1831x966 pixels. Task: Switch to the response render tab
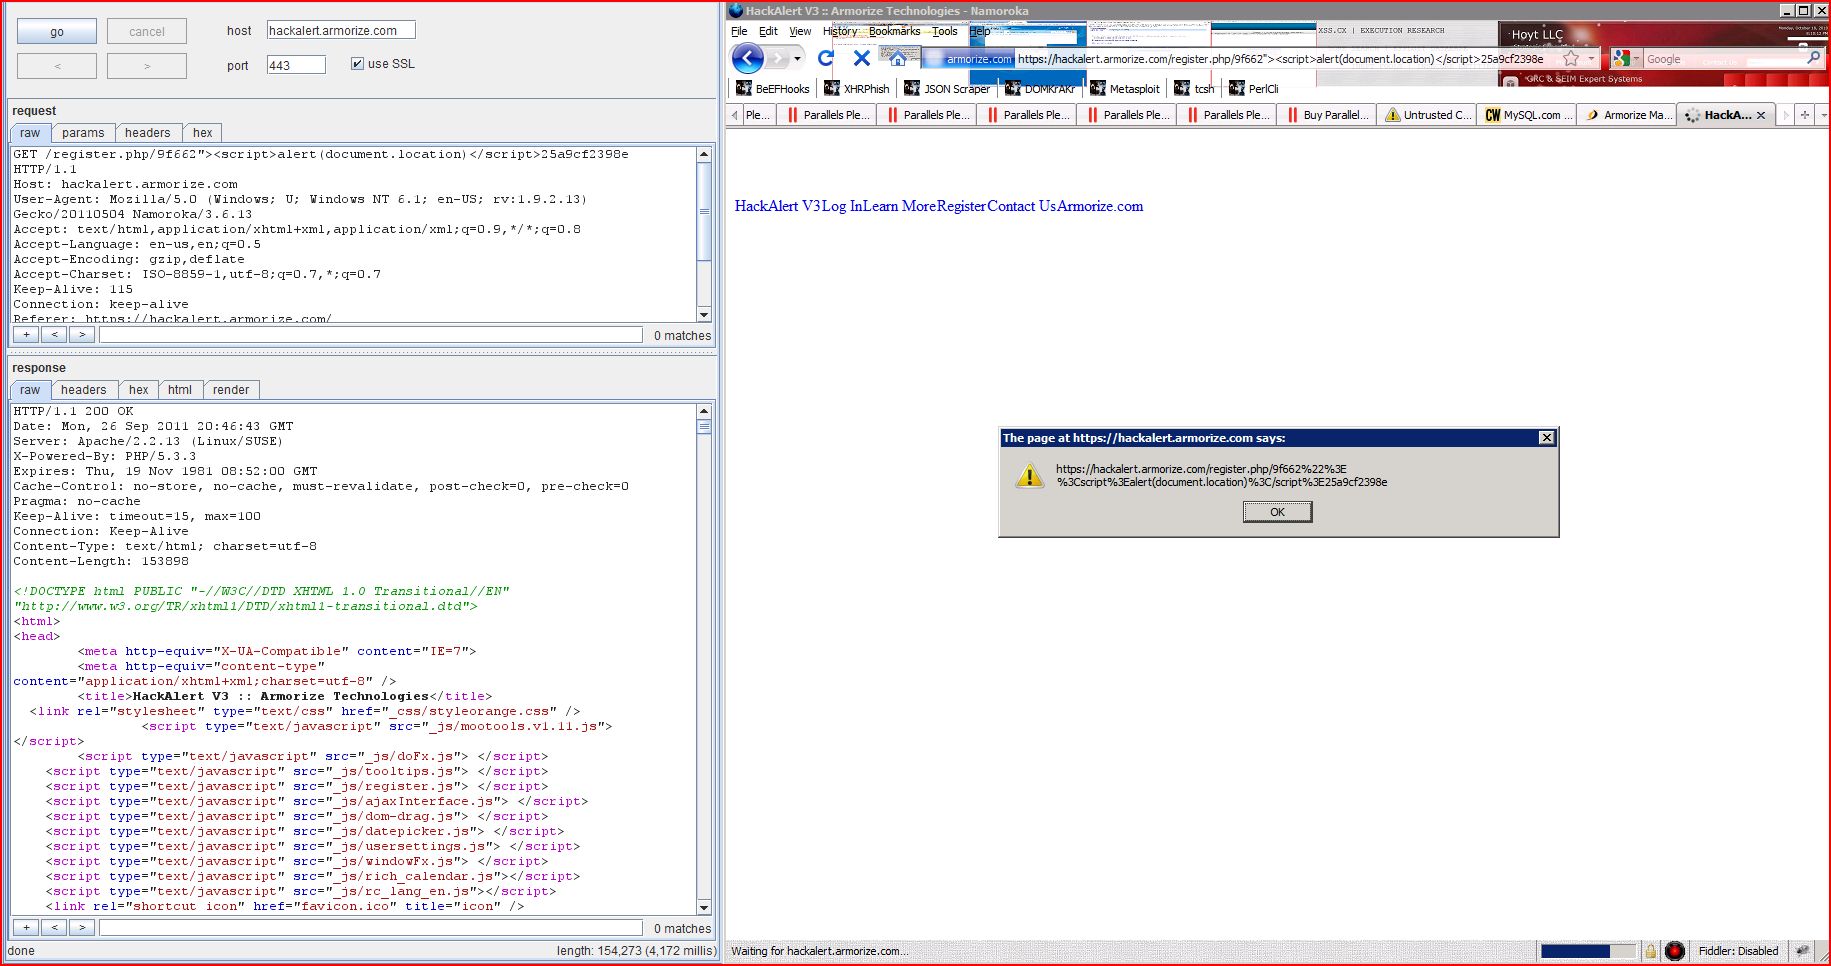tap(231, 390)
